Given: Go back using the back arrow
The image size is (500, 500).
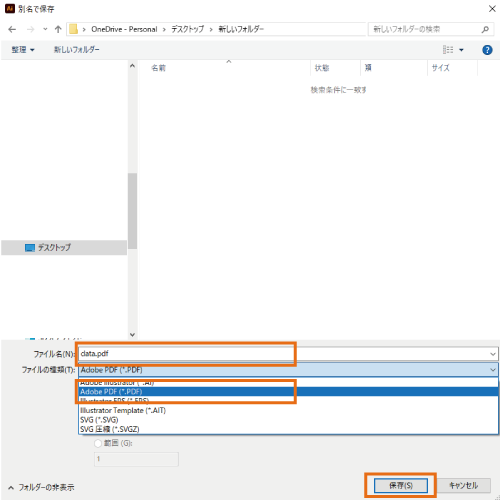Looking at the screenshot, I should pos(12,29).
